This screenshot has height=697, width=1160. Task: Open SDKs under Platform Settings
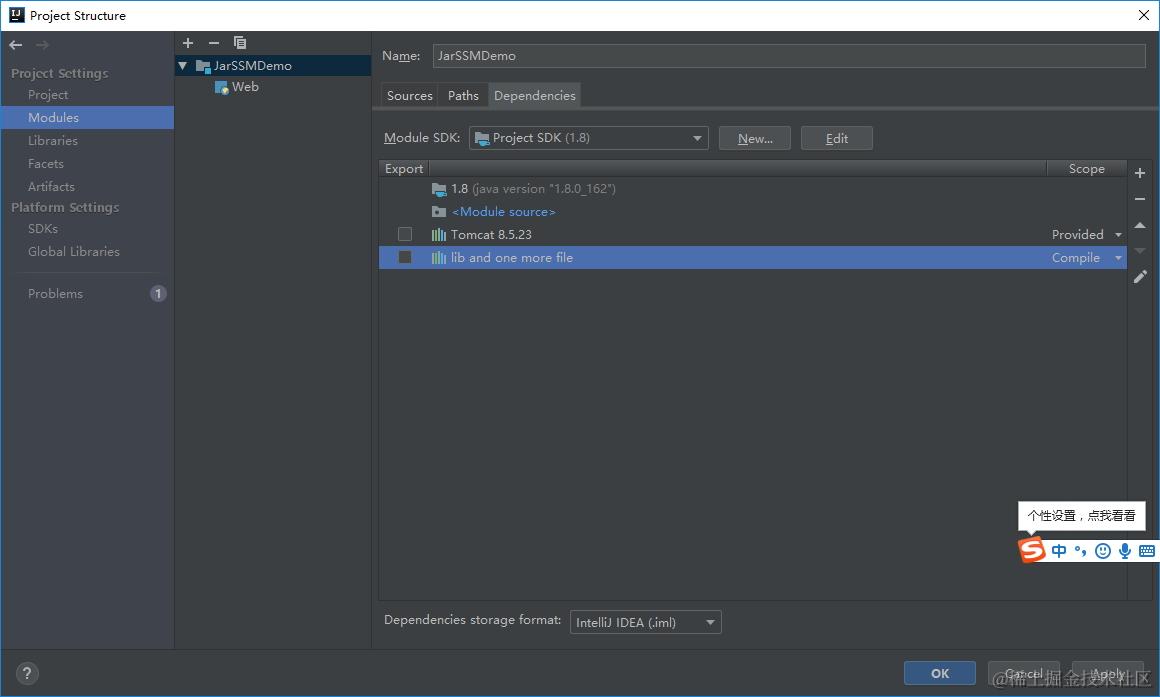(43, 229)
